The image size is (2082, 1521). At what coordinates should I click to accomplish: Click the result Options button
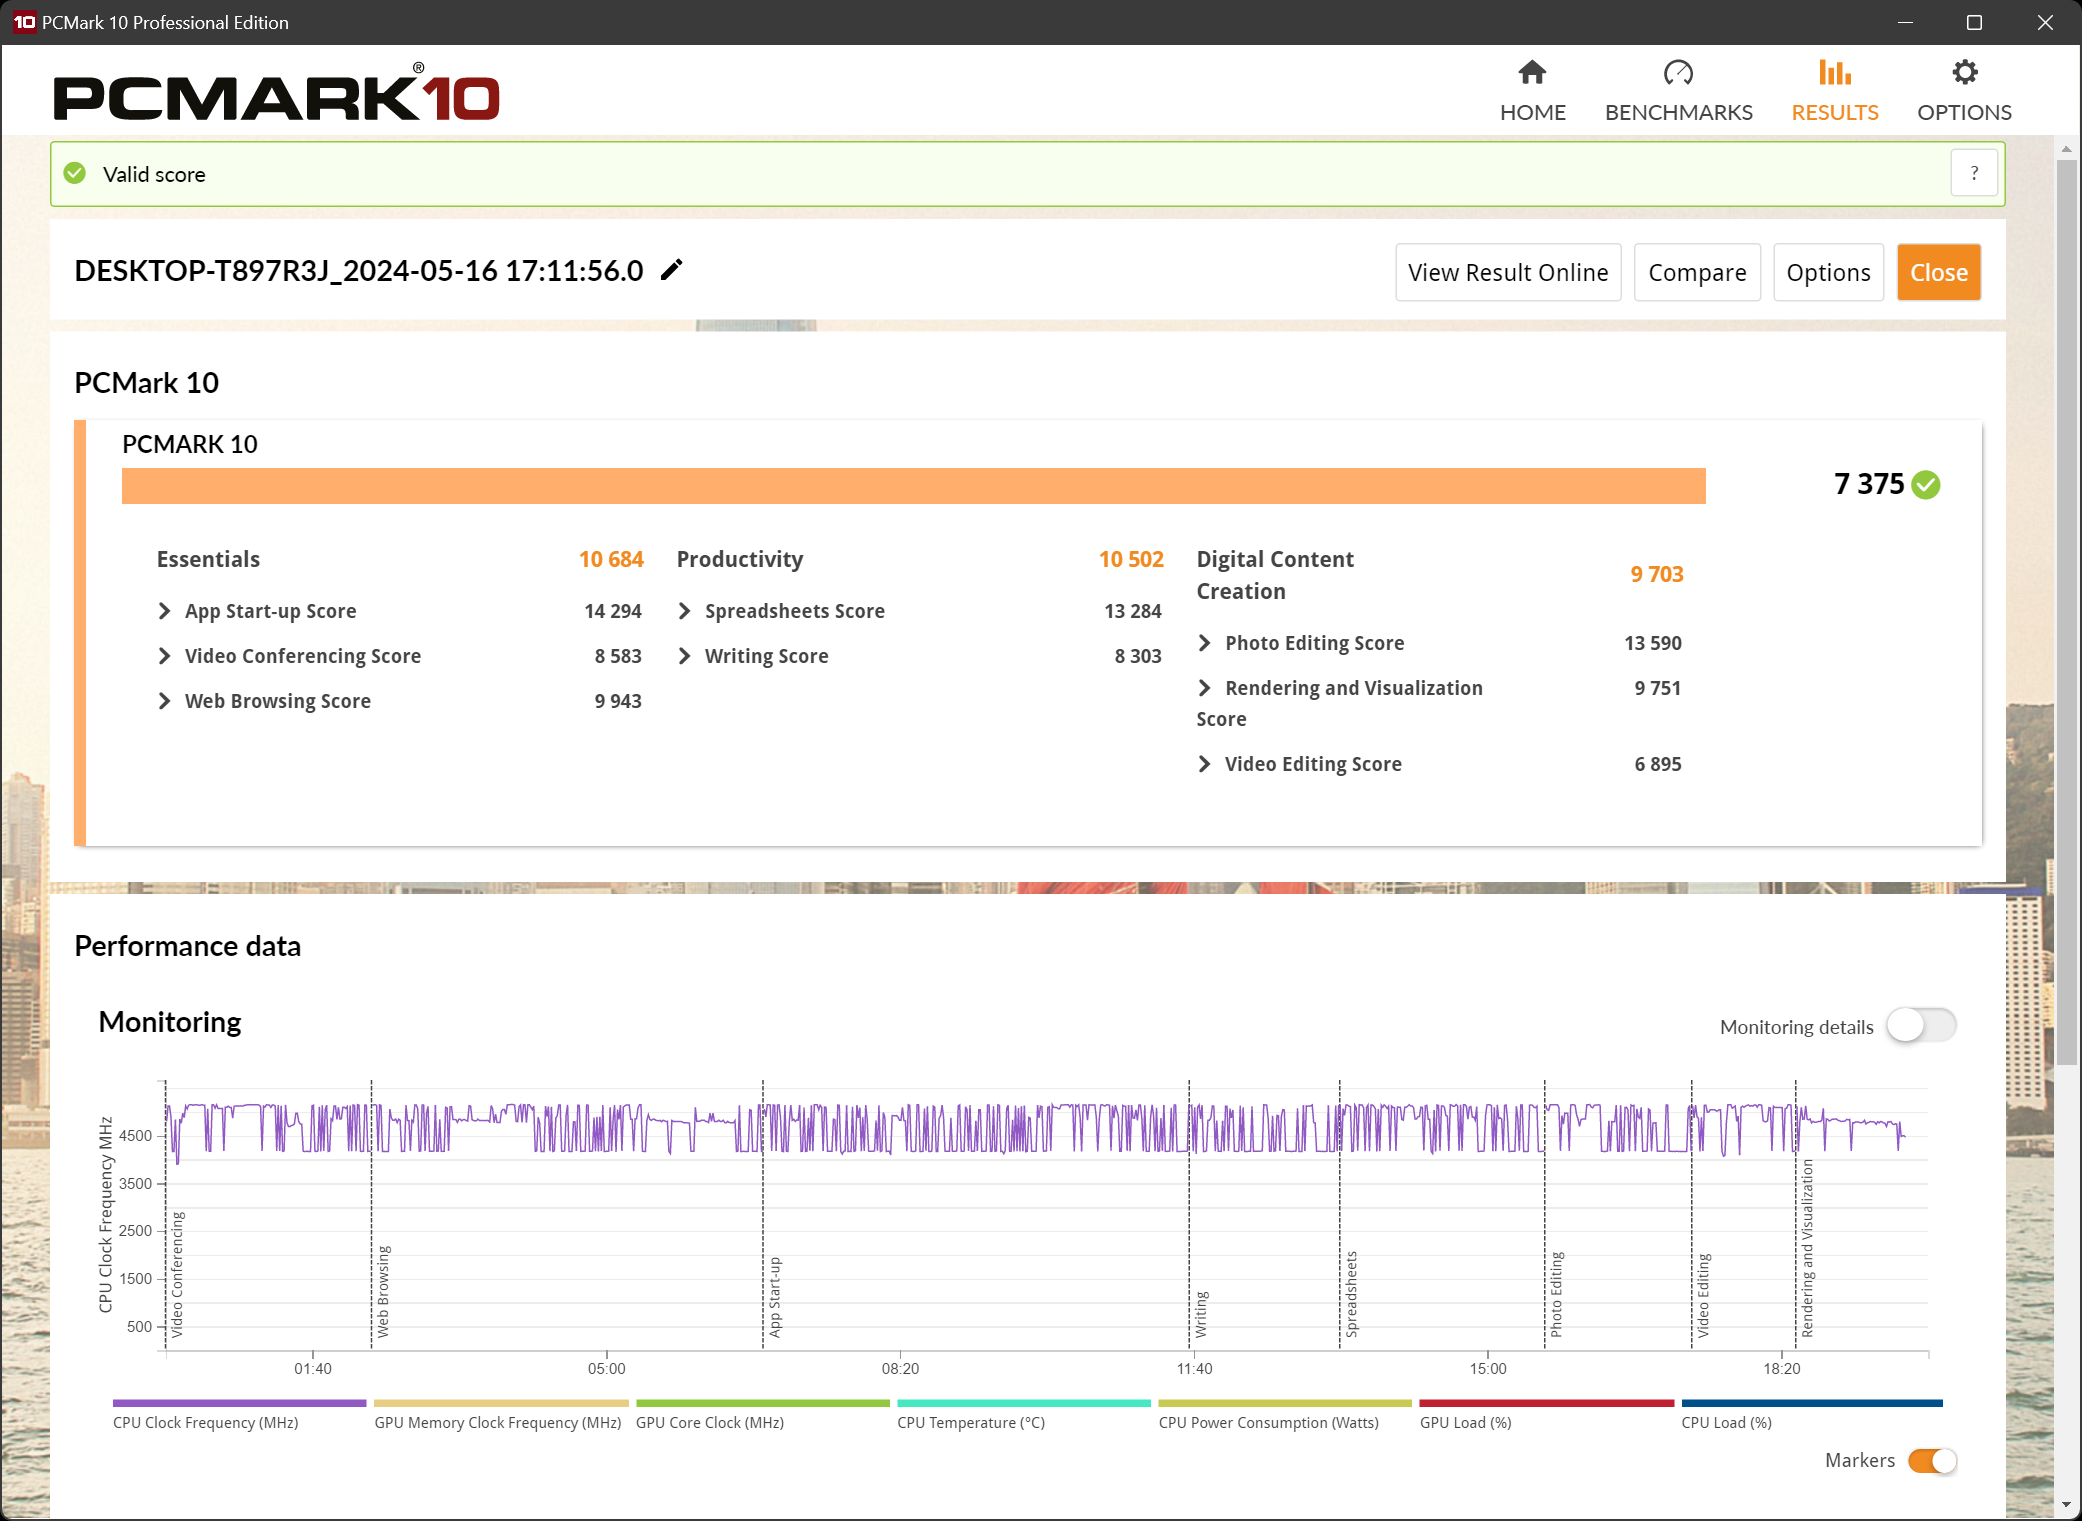[1828, 272]
